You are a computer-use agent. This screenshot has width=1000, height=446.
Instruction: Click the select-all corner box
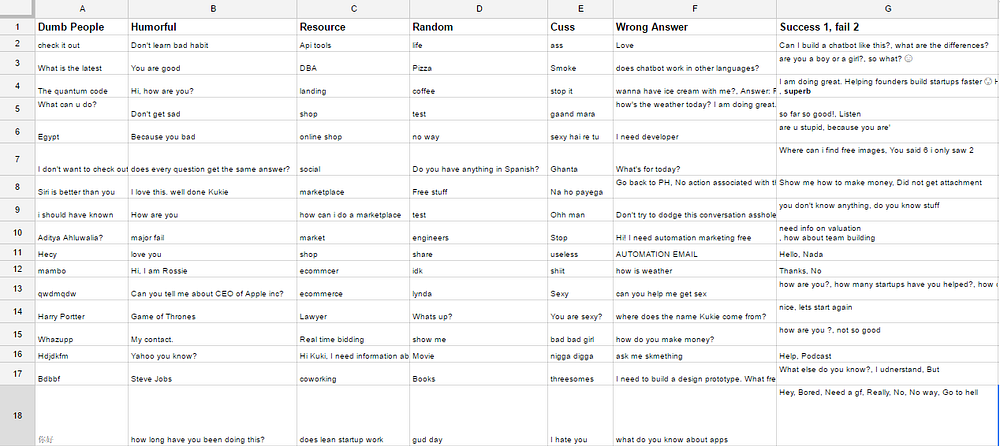pyautogui.click(x=17, y=9)
